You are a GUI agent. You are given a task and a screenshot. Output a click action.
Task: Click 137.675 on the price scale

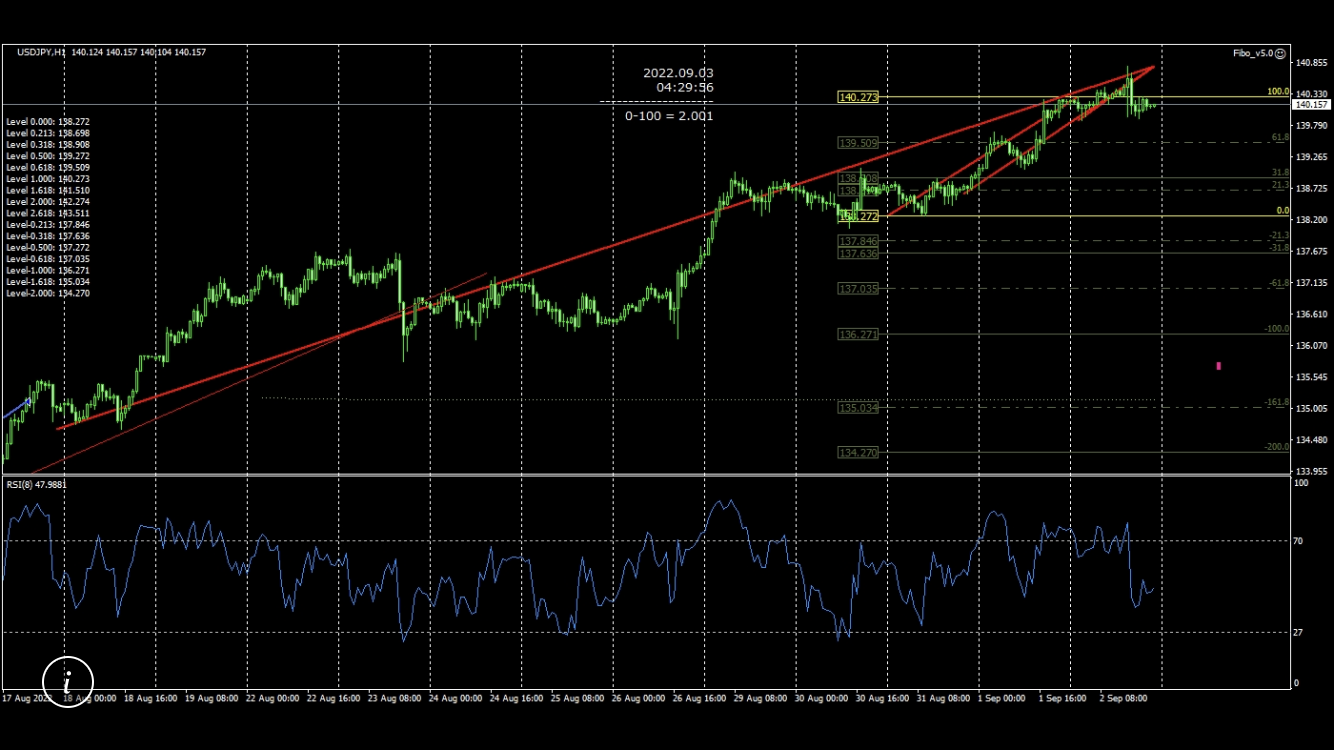[1311, 251]
